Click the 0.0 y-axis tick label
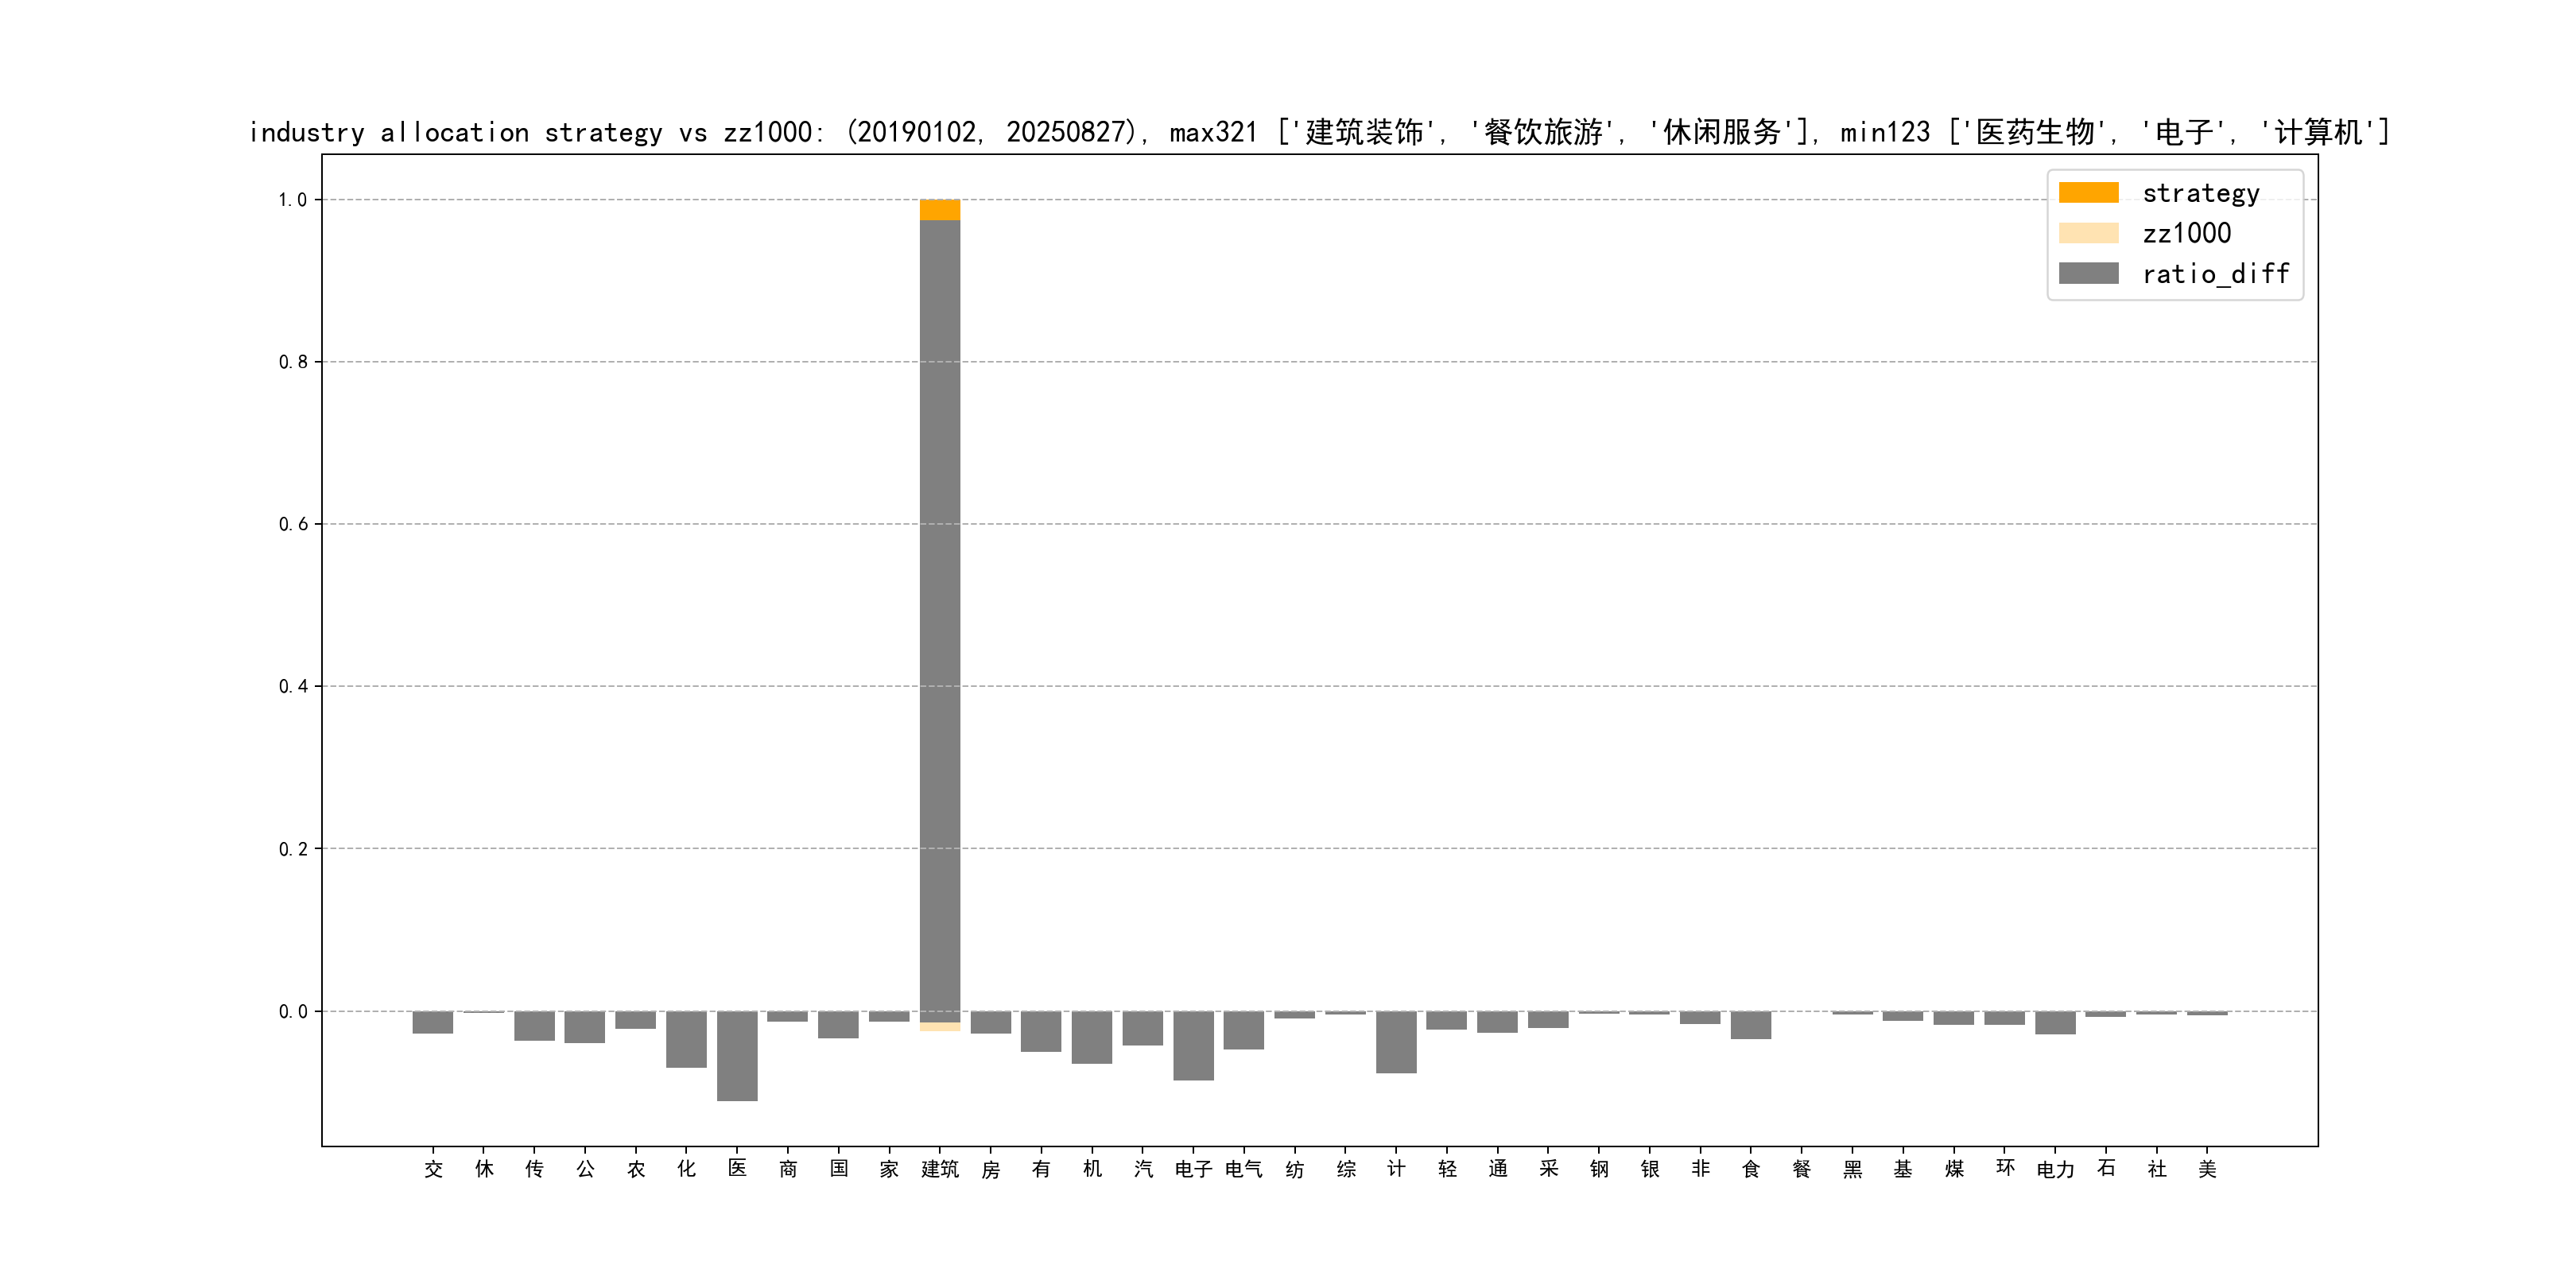This screenshot has width=2576, height=1288. [292, 1011]
